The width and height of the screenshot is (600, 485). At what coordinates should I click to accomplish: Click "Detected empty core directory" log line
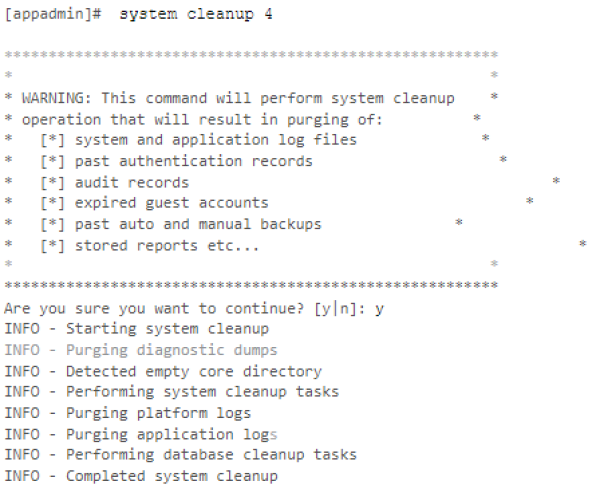pyautogui.click(x=163, y=372)
